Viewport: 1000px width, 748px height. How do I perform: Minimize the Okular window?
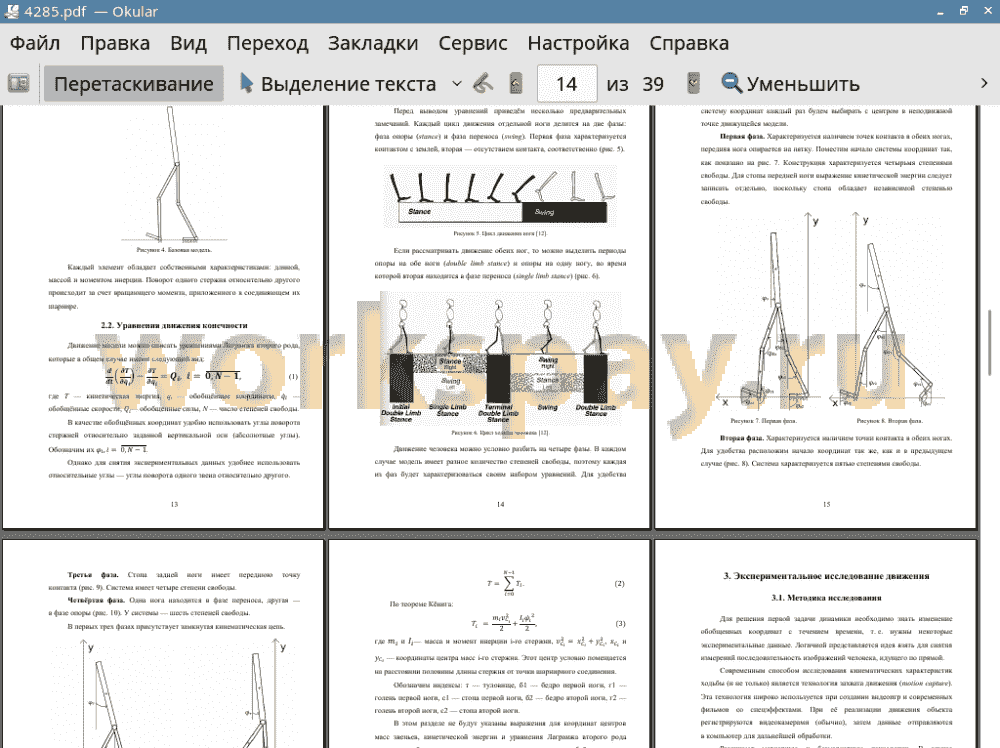941,12
